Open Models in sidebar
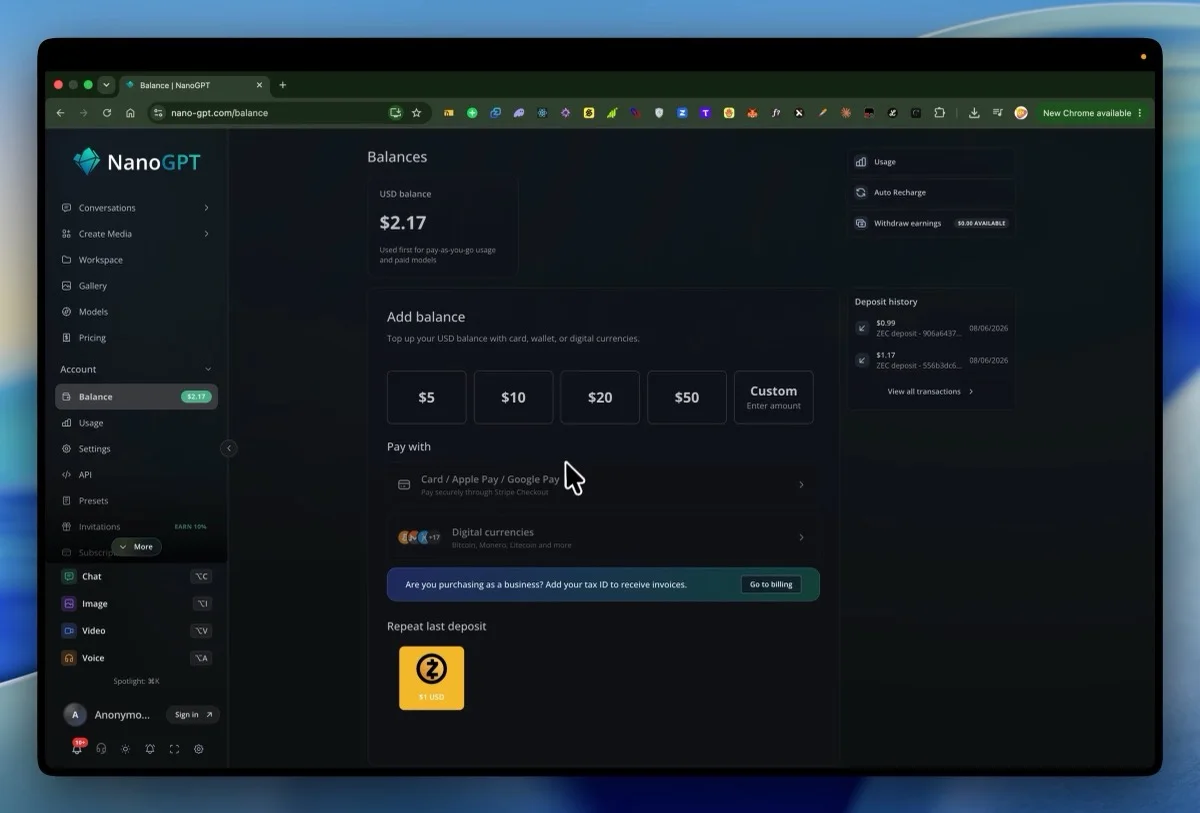Viewport: 1200px width, 813px height. pyautogui.click(x=136, y=312)
